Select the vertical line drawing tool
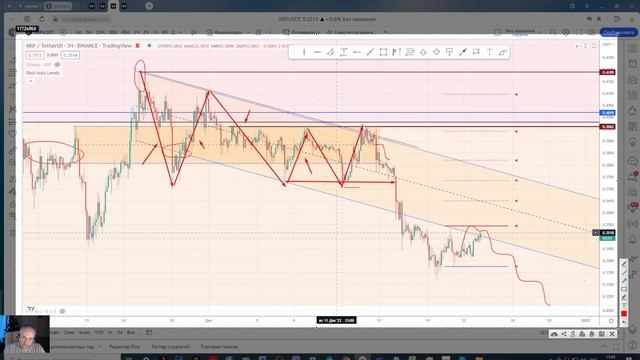Image resolution: width=640 pixels, height=360 pixels. click(x=304, y=52)
